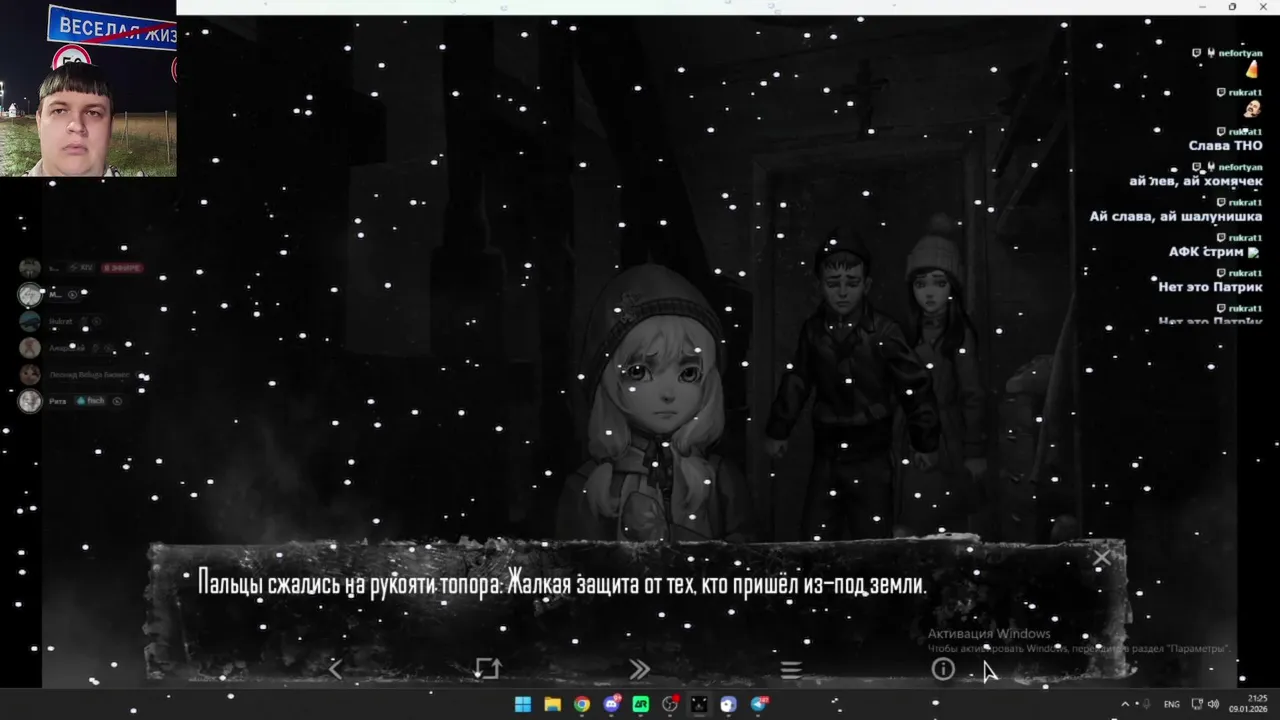
Task: Open OBS Studio from the taskbar
Action: click(x=670, y=704)
